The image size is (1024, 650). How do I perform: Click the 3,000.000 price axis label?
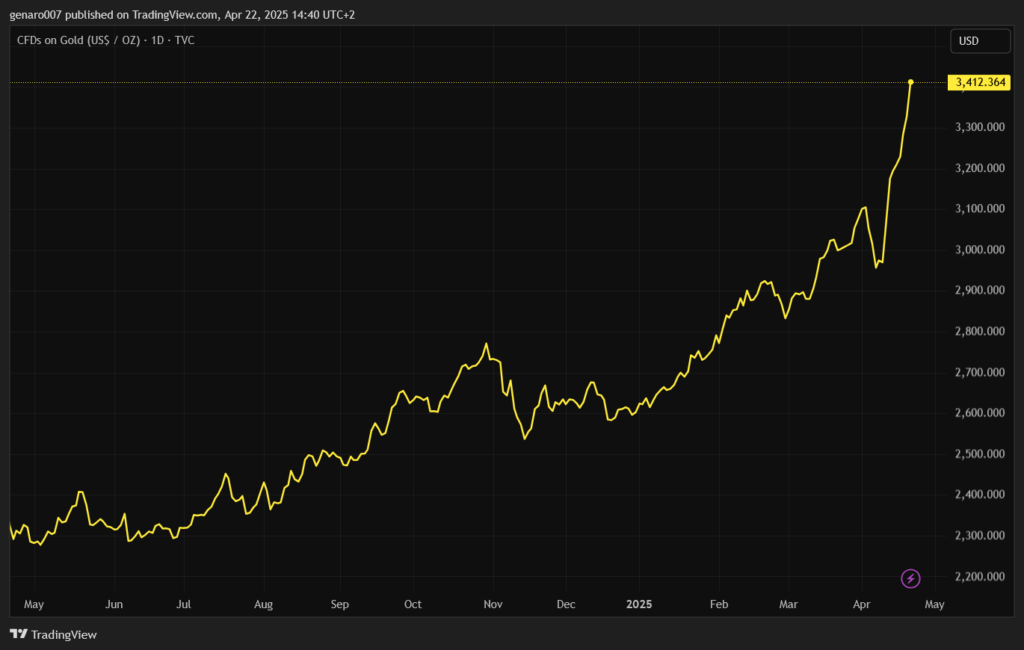pos(980,250)
